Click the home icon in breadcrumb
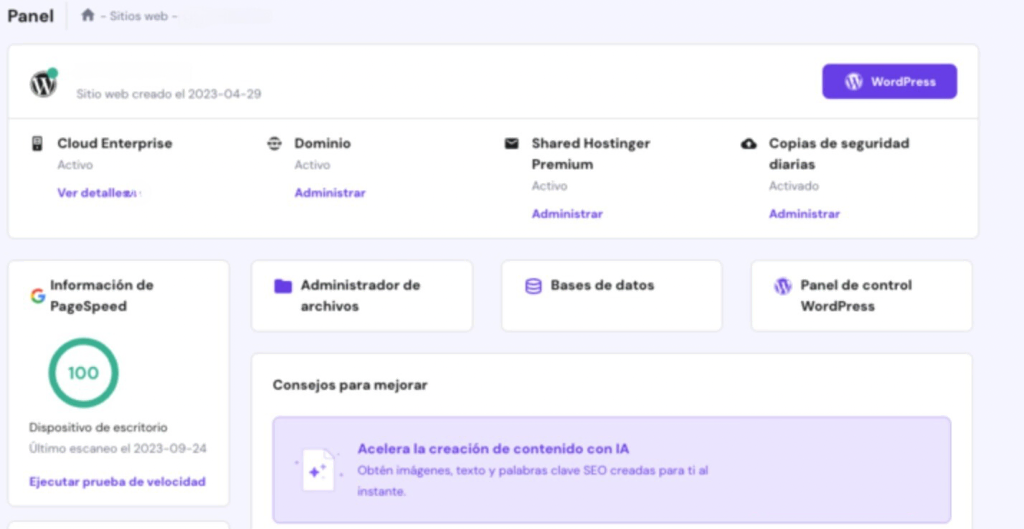Image resolution: width=1024 pixels, height=529 pixels. click(88, 16)
